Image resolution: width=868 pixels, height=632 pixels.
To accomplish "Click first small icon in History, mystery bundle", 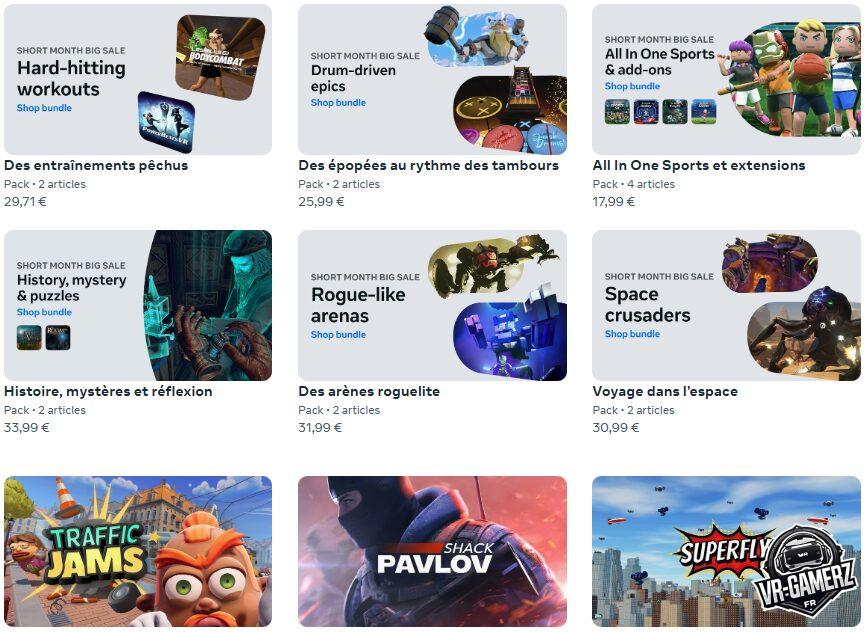I will point(29,338).
